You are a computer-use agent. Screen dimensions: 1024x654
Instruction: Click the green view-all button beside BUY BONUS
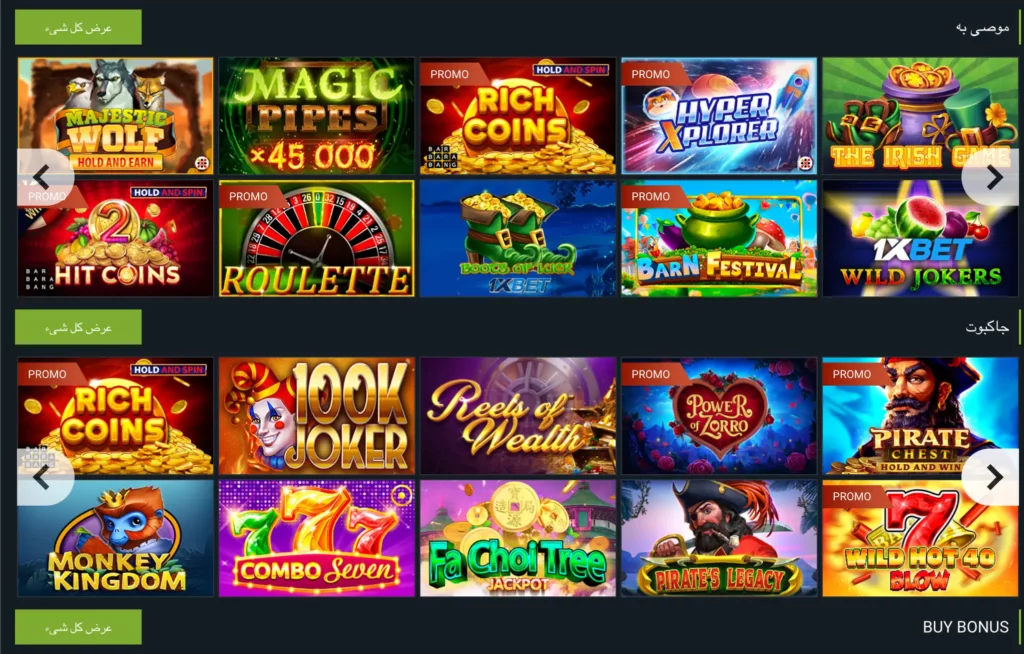click(x=78, y=627)
